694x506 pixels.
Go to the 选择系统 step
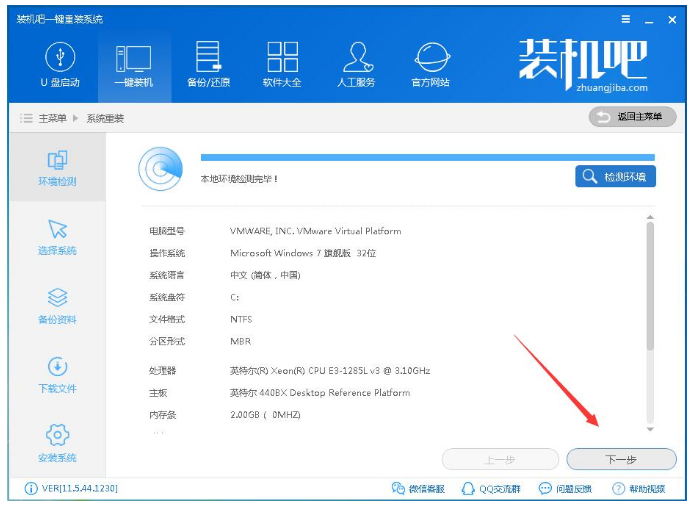coord(58,237)
